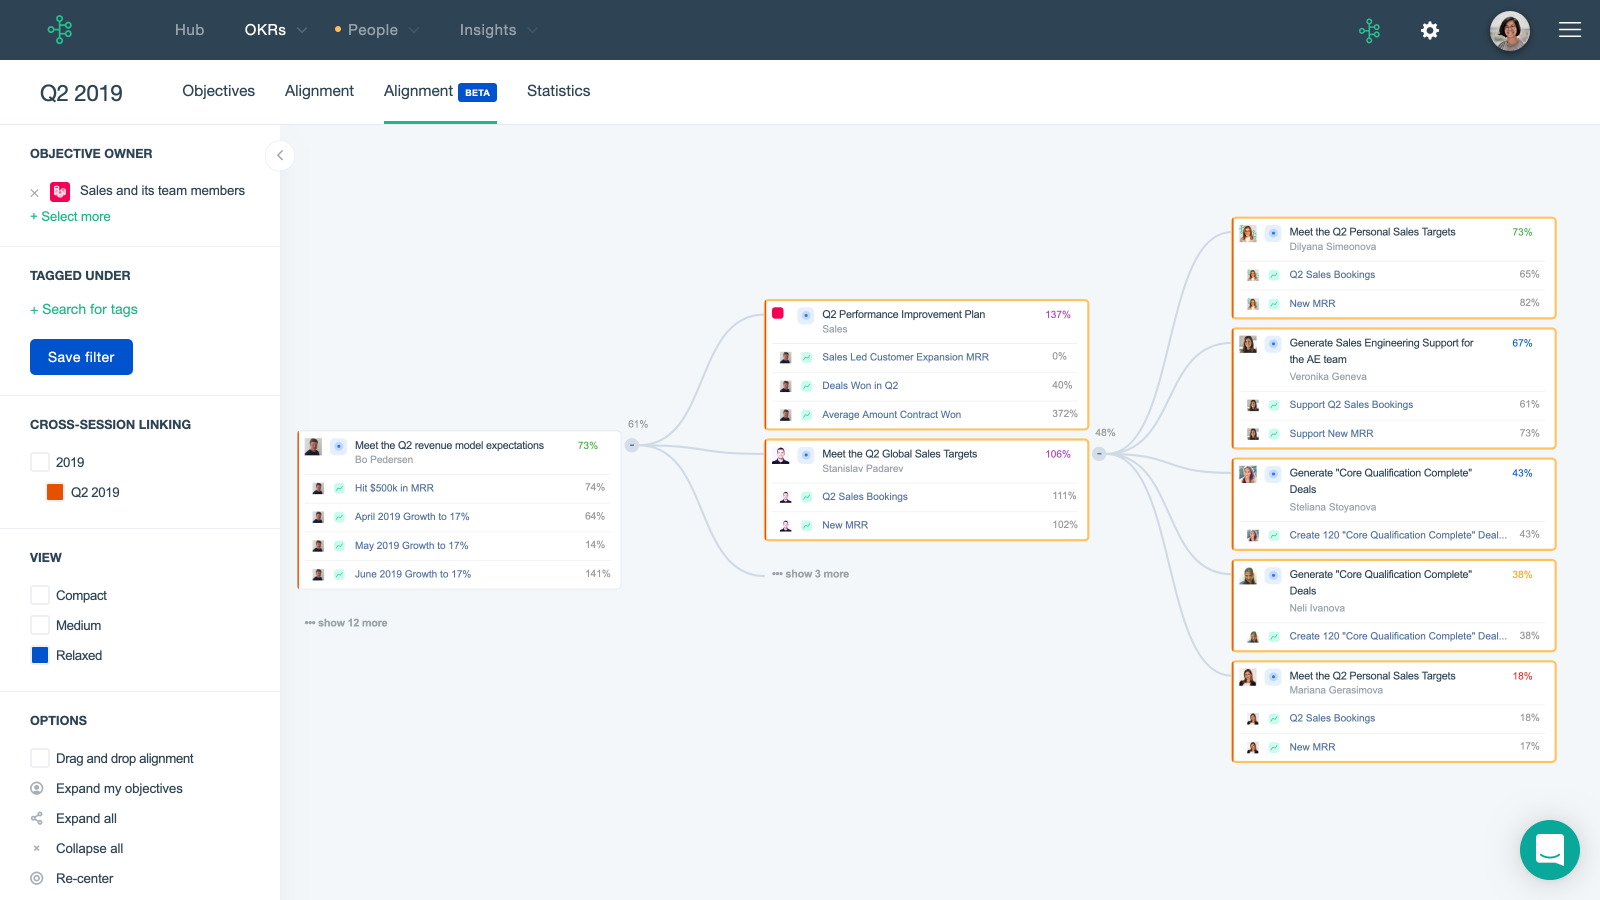This screenshot has height=900, width=1600.
Task: Click the Weekdone logo in the top left
Action: point(60,30)
